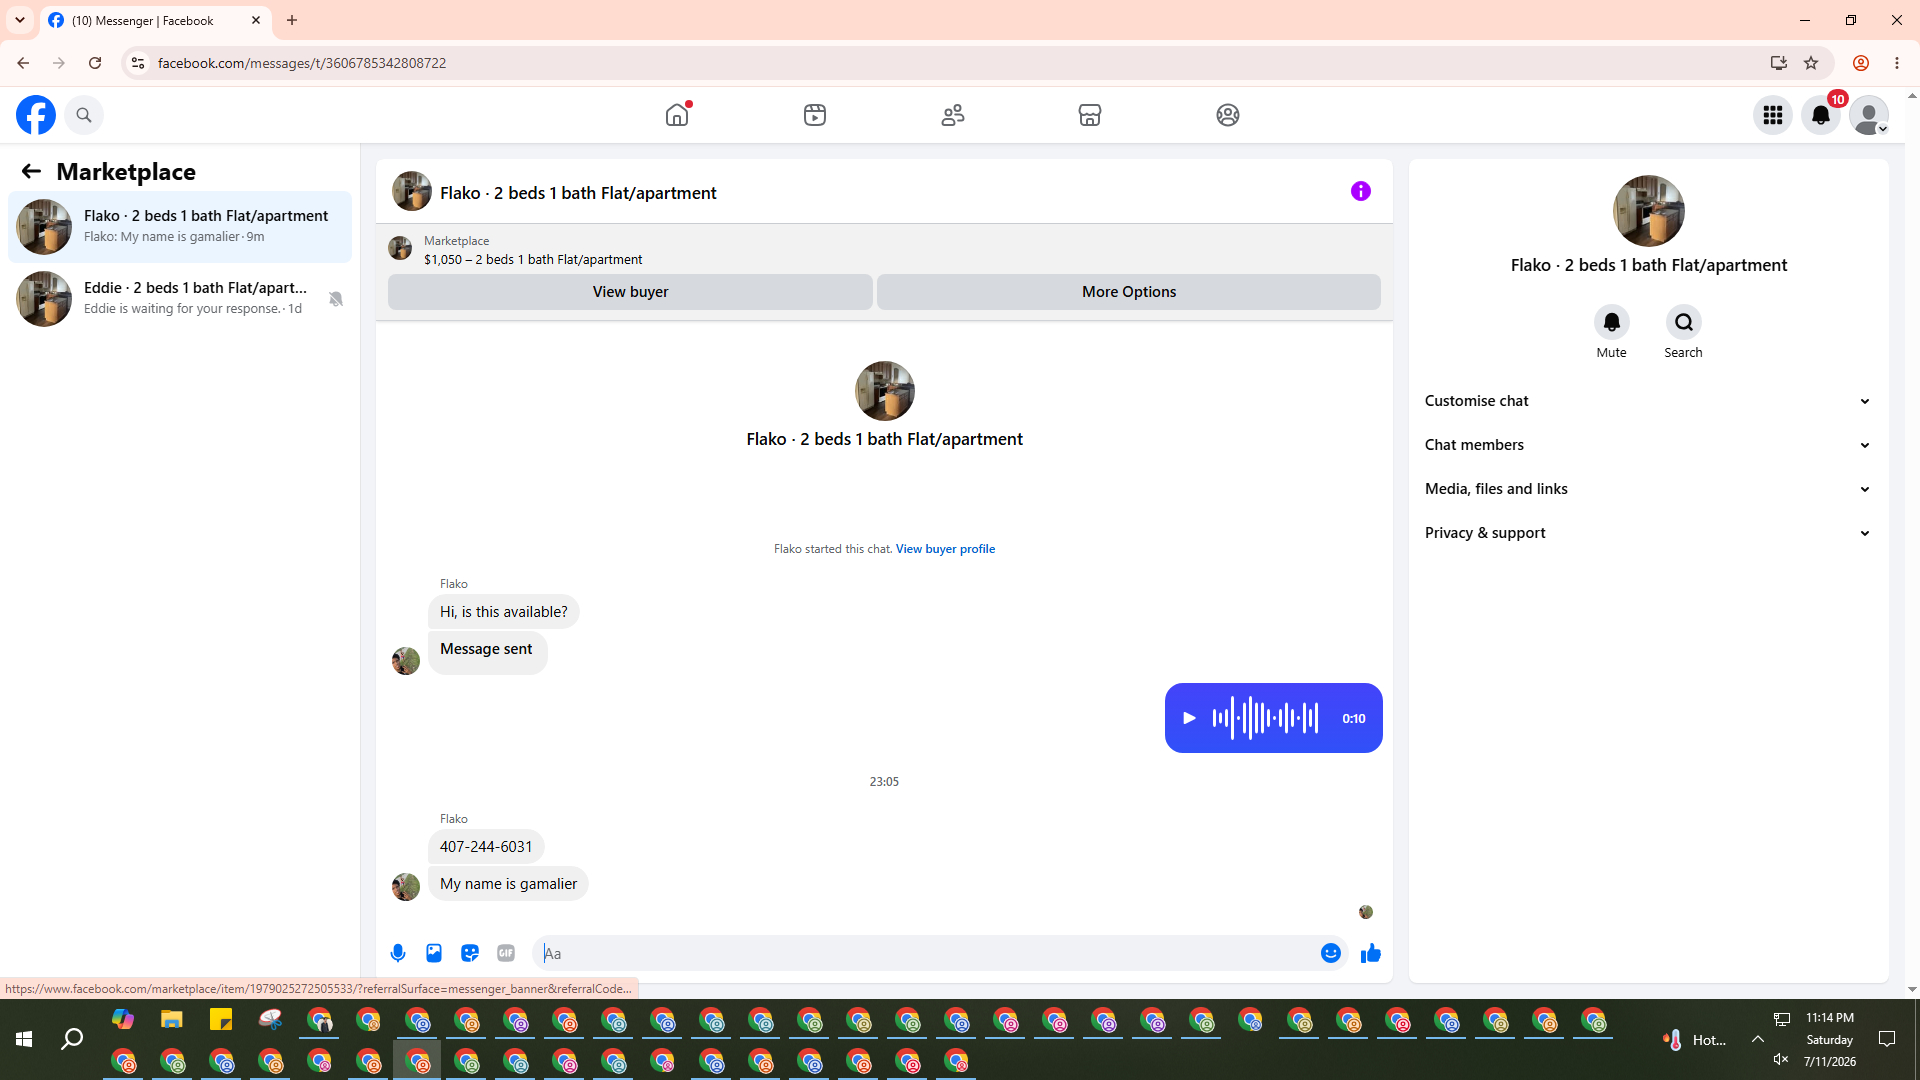Show hidden system tray icons

[x=1757, y=1040]
